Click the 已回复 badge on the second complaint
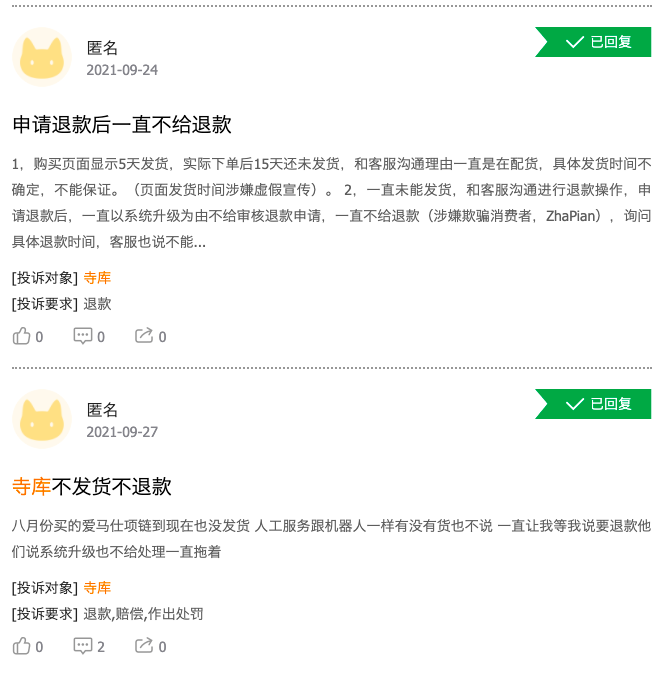 [x=593, y=404]
